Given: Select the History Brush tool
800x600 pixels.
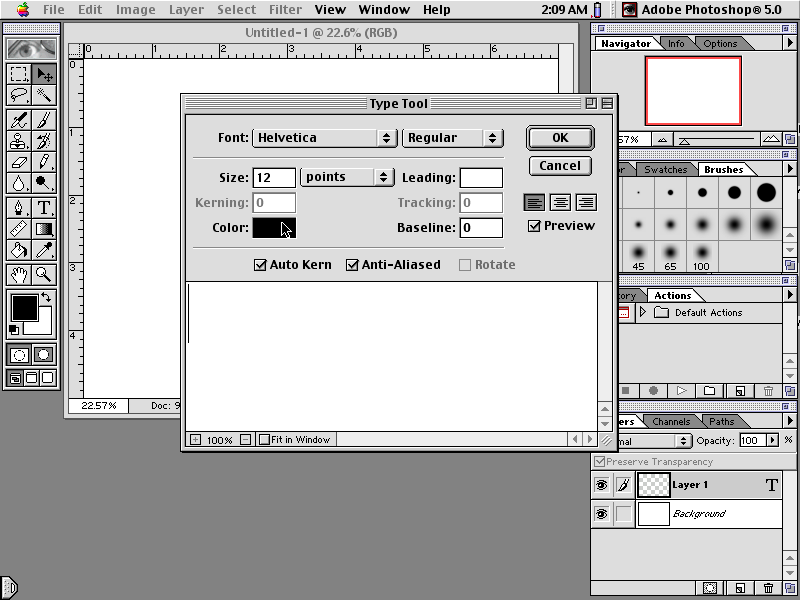Looking at the screenshot, I should [44, 141].
